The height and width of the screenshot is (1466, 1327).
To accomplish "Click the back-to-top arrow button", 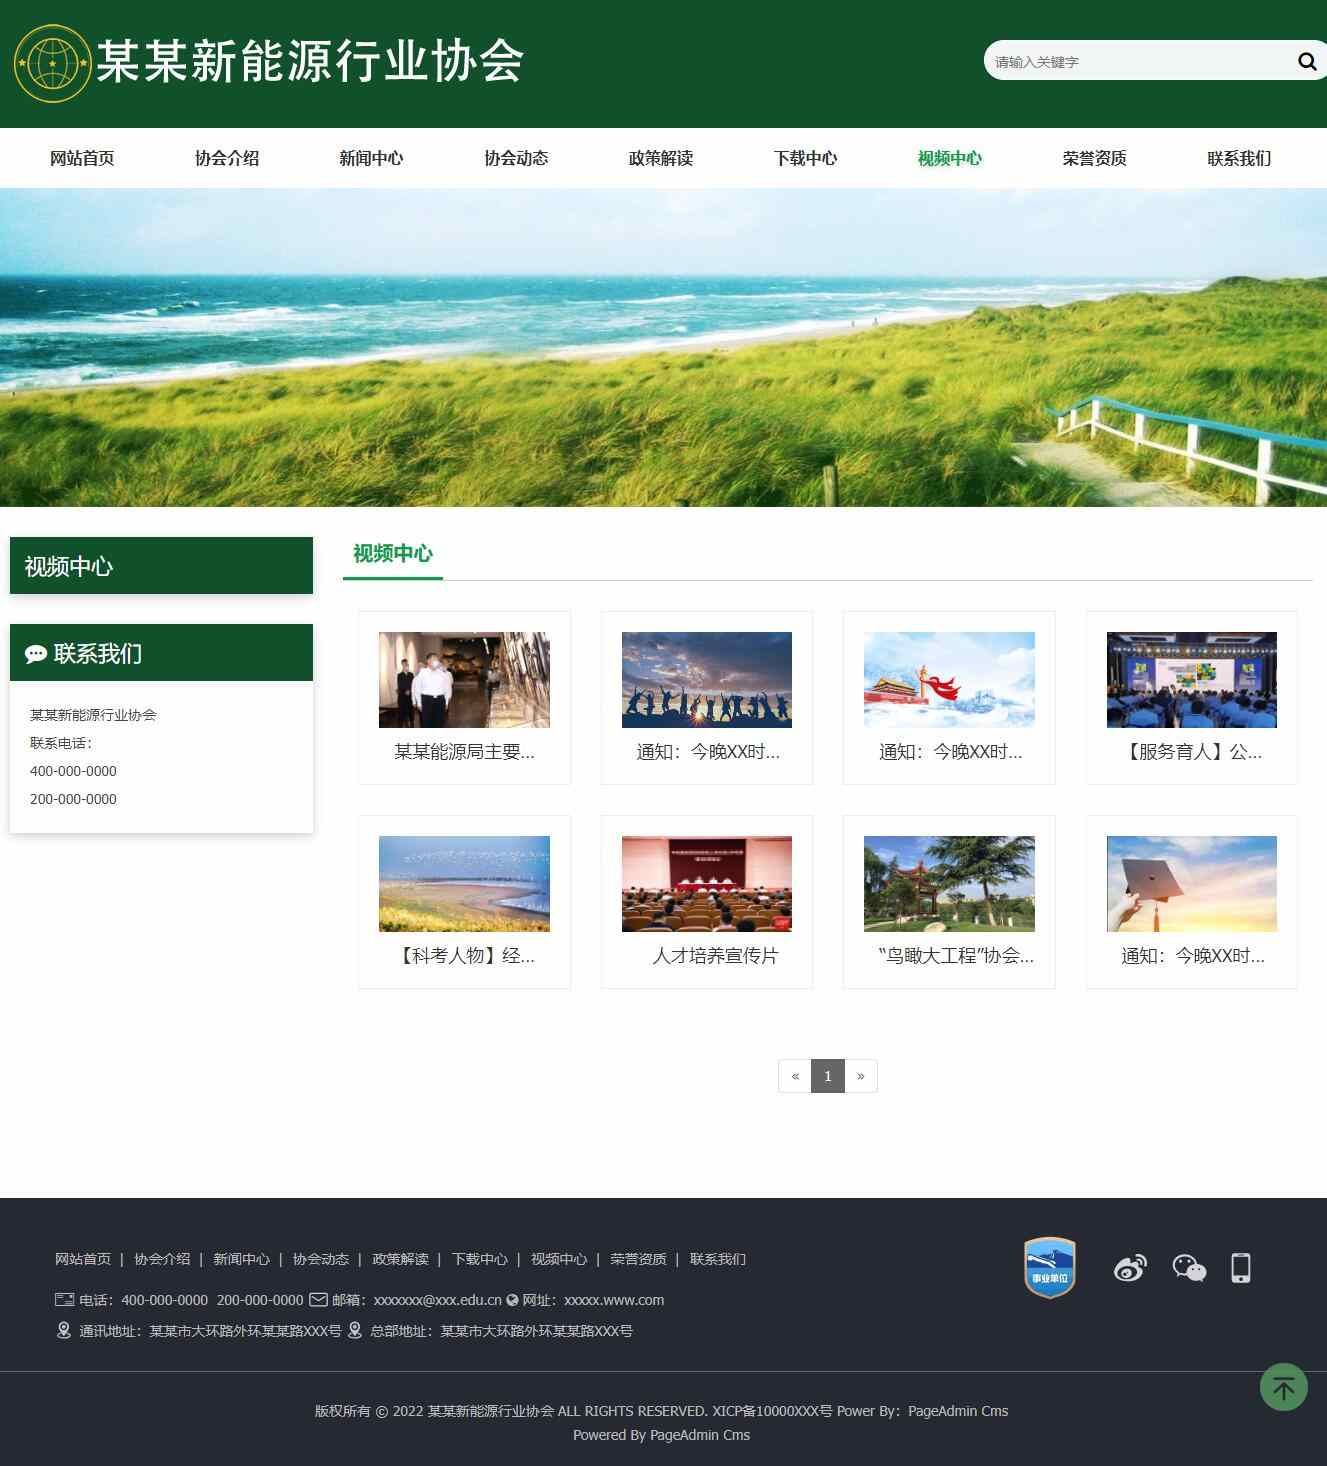I will [x=1283, y=1387].
